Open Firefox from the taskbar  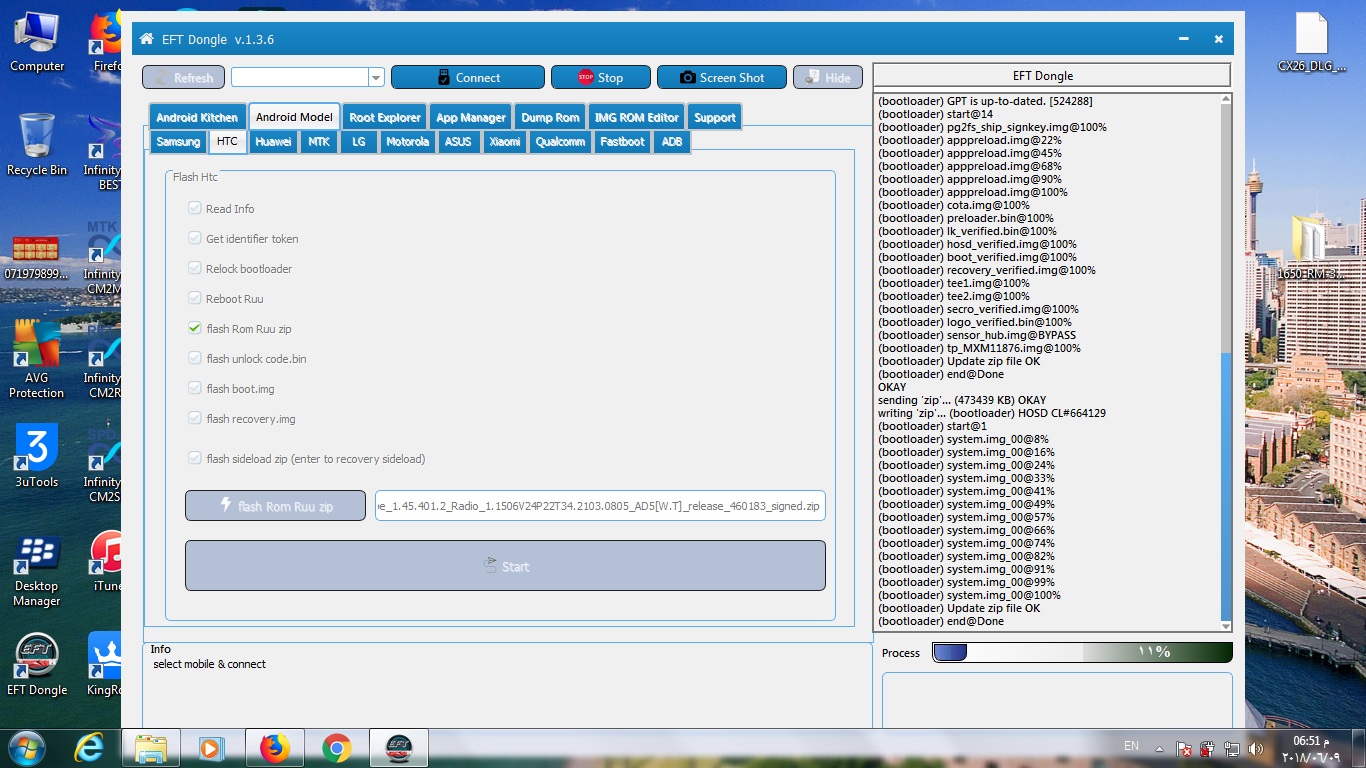pos(273,748)
